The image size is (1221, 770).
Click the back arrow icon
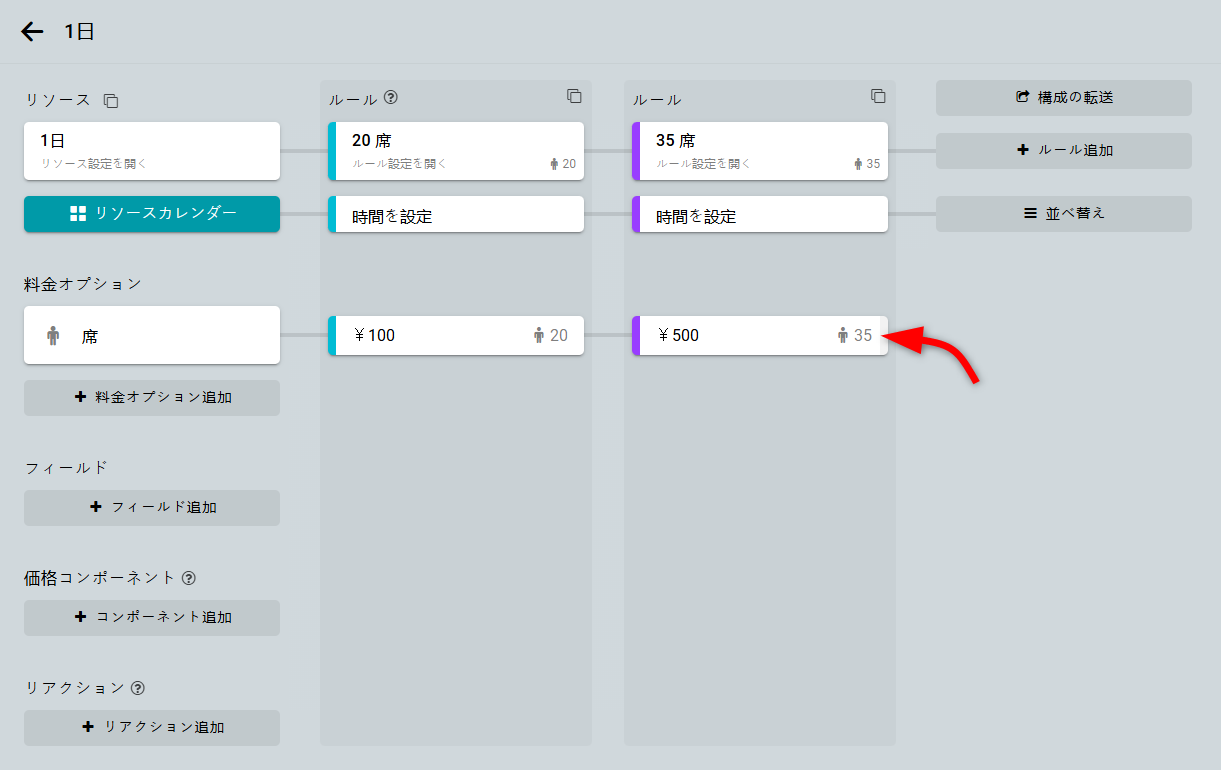(x=33, y=32)
